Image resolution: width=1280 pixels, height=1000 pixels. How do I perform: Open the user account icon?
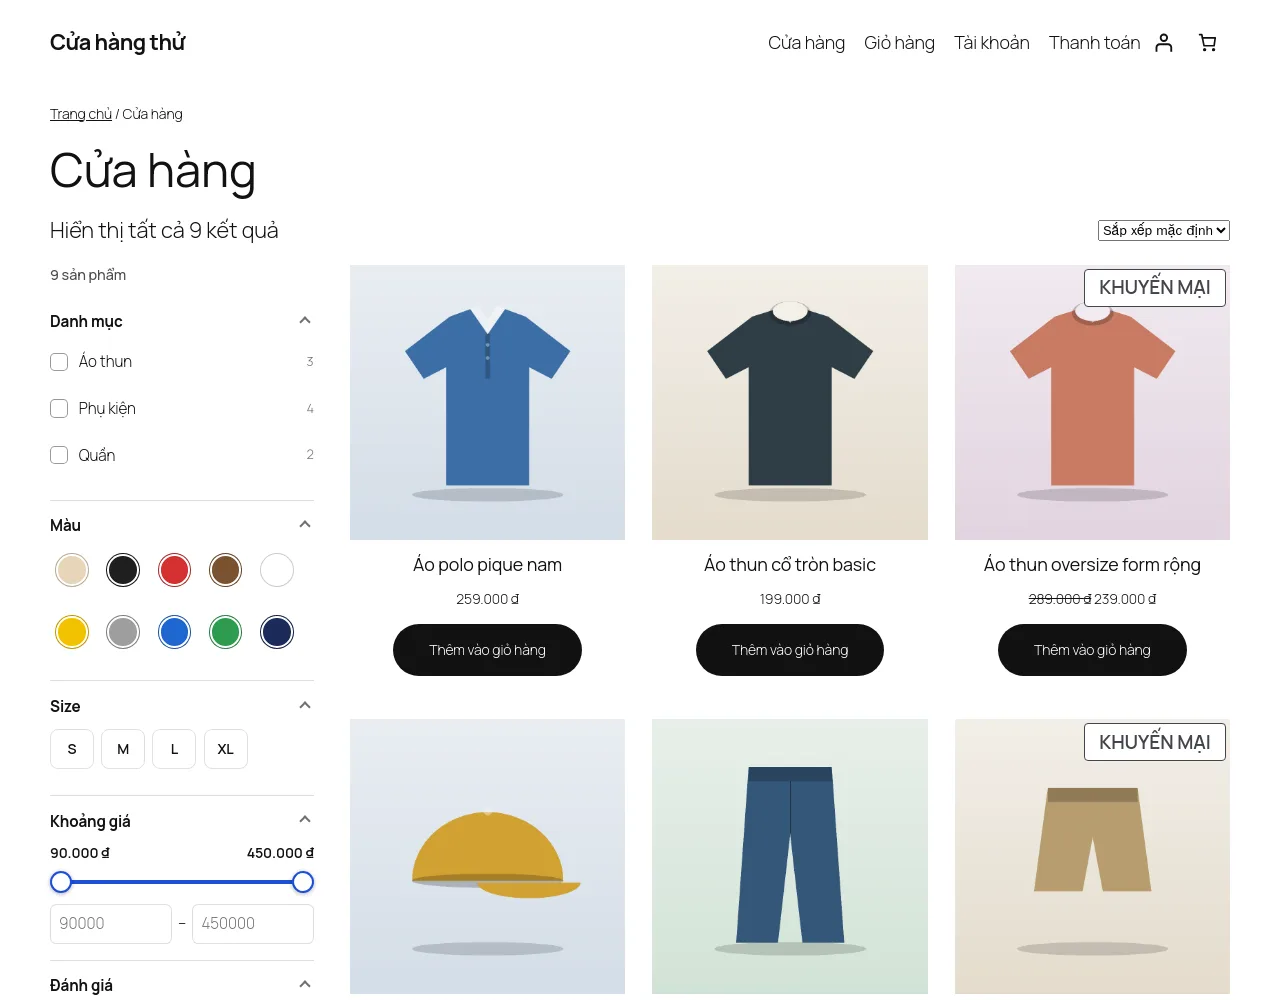tap(1164, 43)
